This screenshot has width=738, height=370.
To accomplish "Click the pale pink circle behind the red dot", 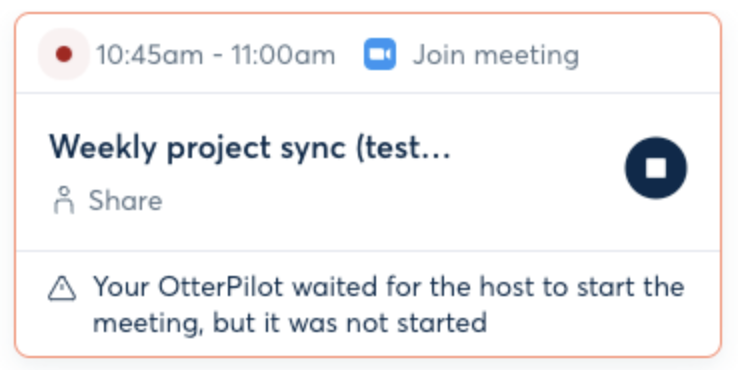I will [64, 54].
